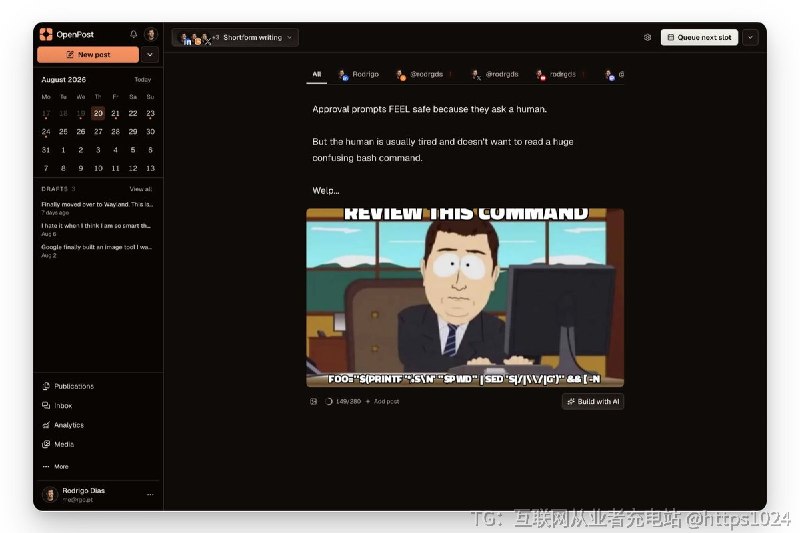The image size is (800, 533).
Task: Pick the 28th in the calendar
Action: 115,132
